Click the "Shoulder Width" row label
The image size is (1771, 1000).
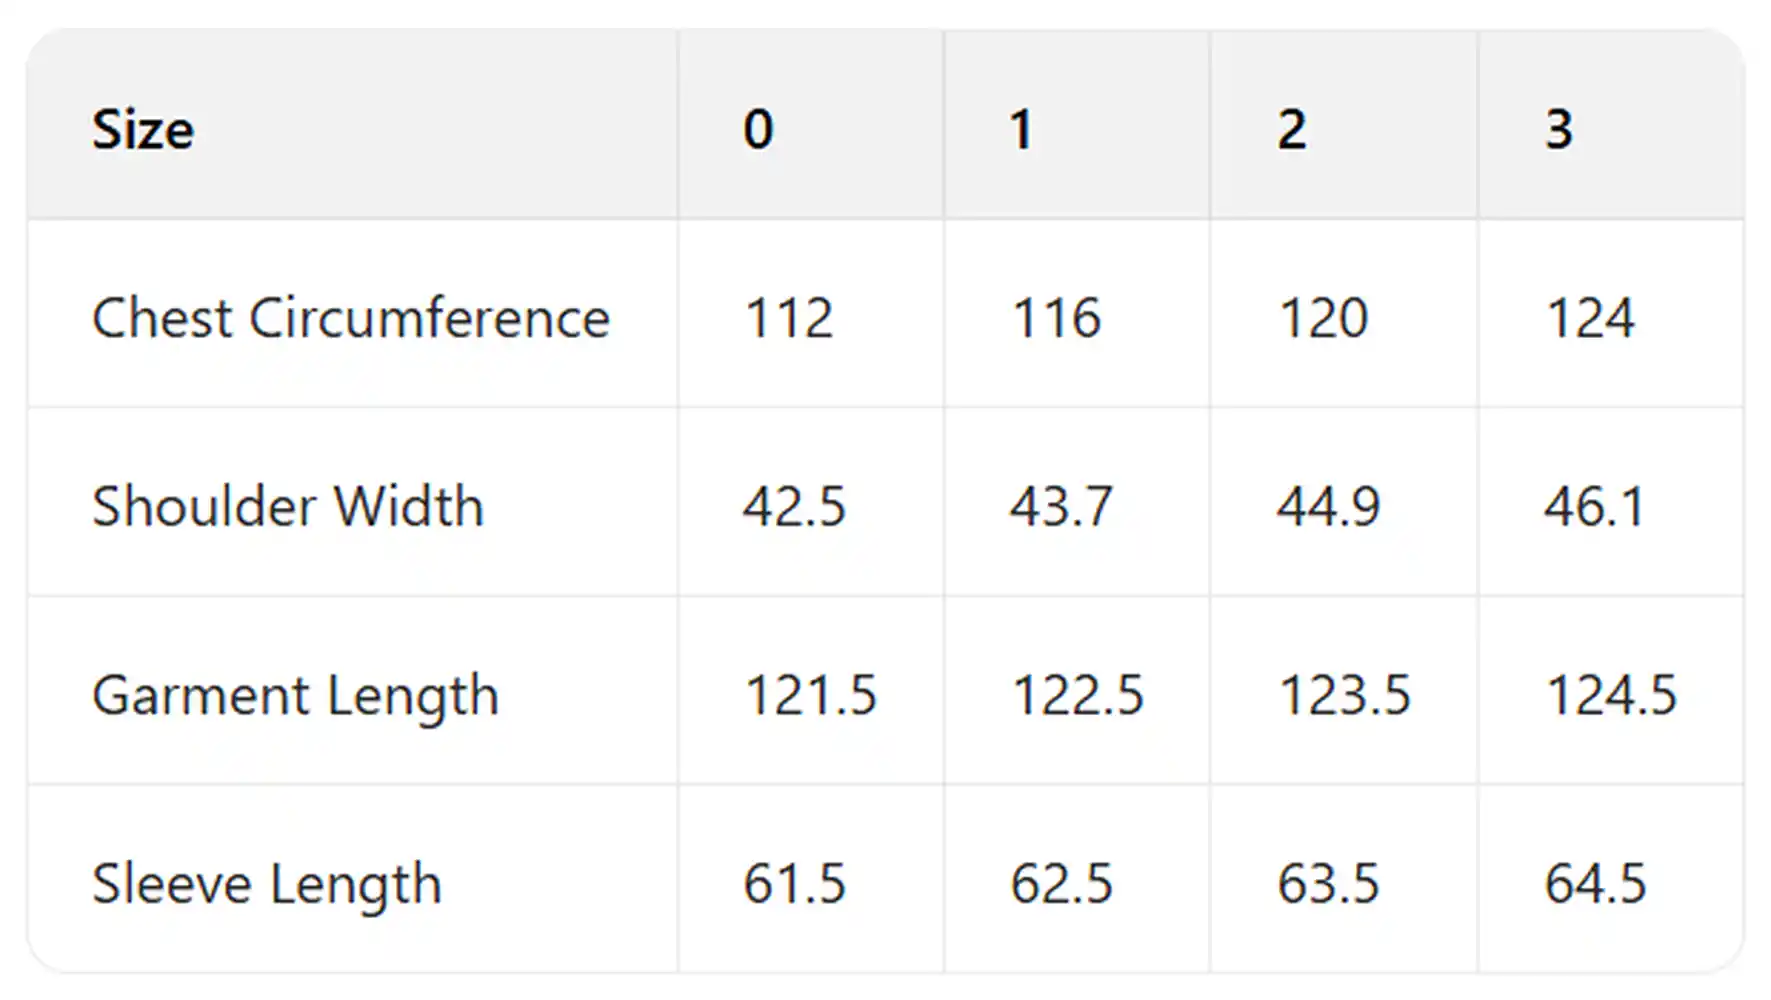(288, 506)
